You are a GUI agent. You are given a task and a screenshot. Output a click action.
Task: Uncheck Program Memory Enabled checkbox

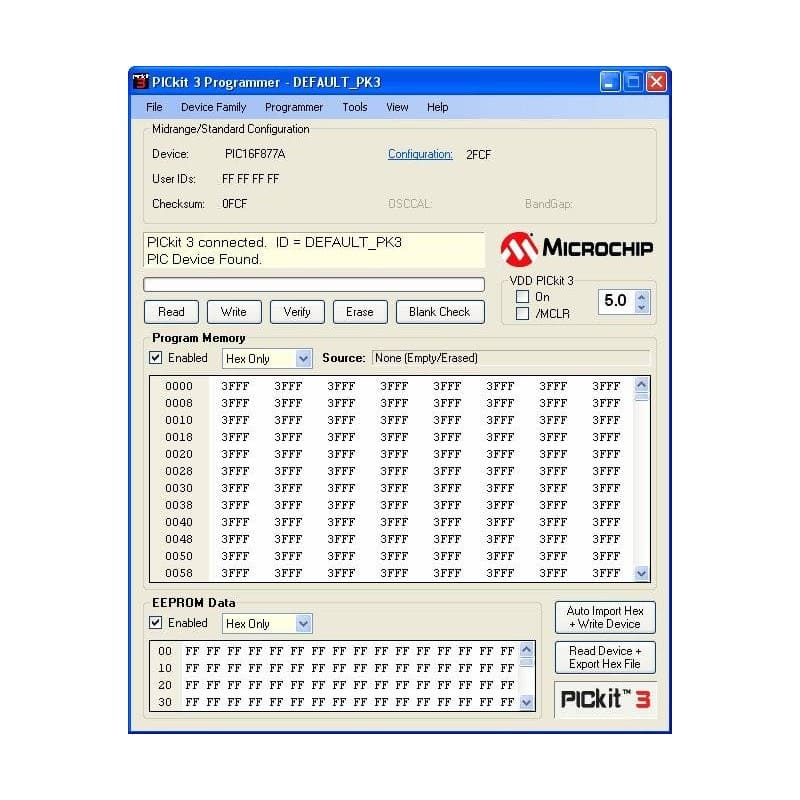(x=156, y=358)
